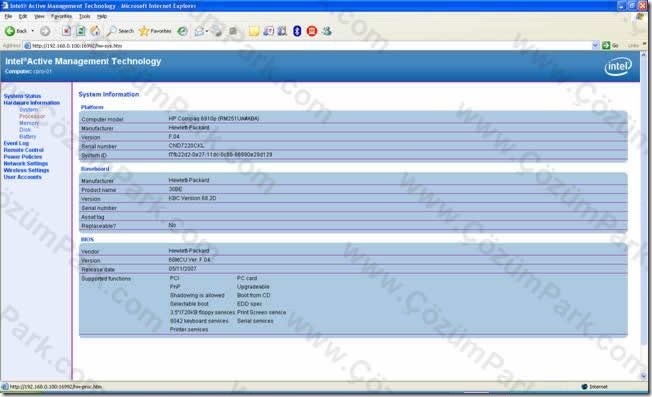This screenshot has width=652, height=397.
Task: Click the red round toolbar icon
Action: (x=312, y=31)
